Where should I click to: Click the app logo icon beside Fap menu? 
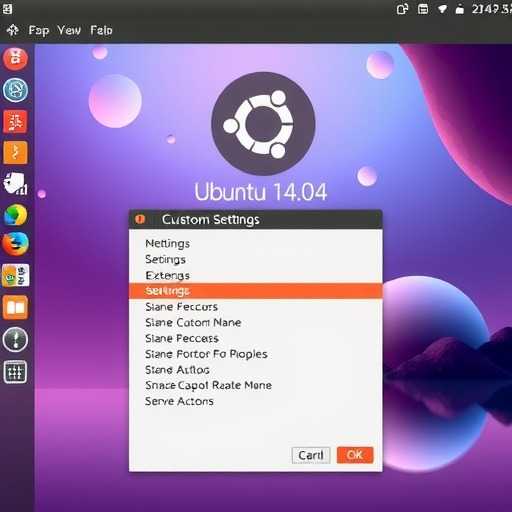point(13,30)
